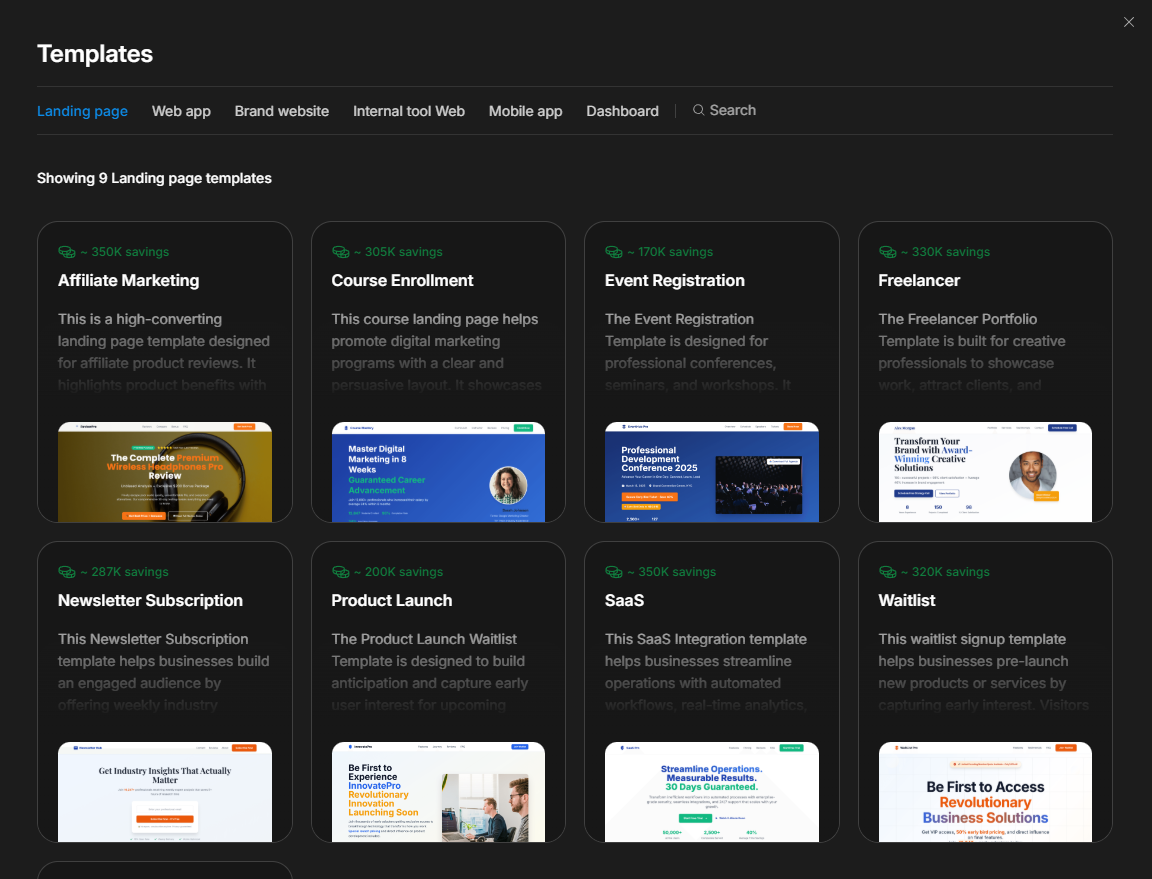Go to the Mobile app tab
Viewport: 1152px width, 879px height.
click(x=525, y=111)
